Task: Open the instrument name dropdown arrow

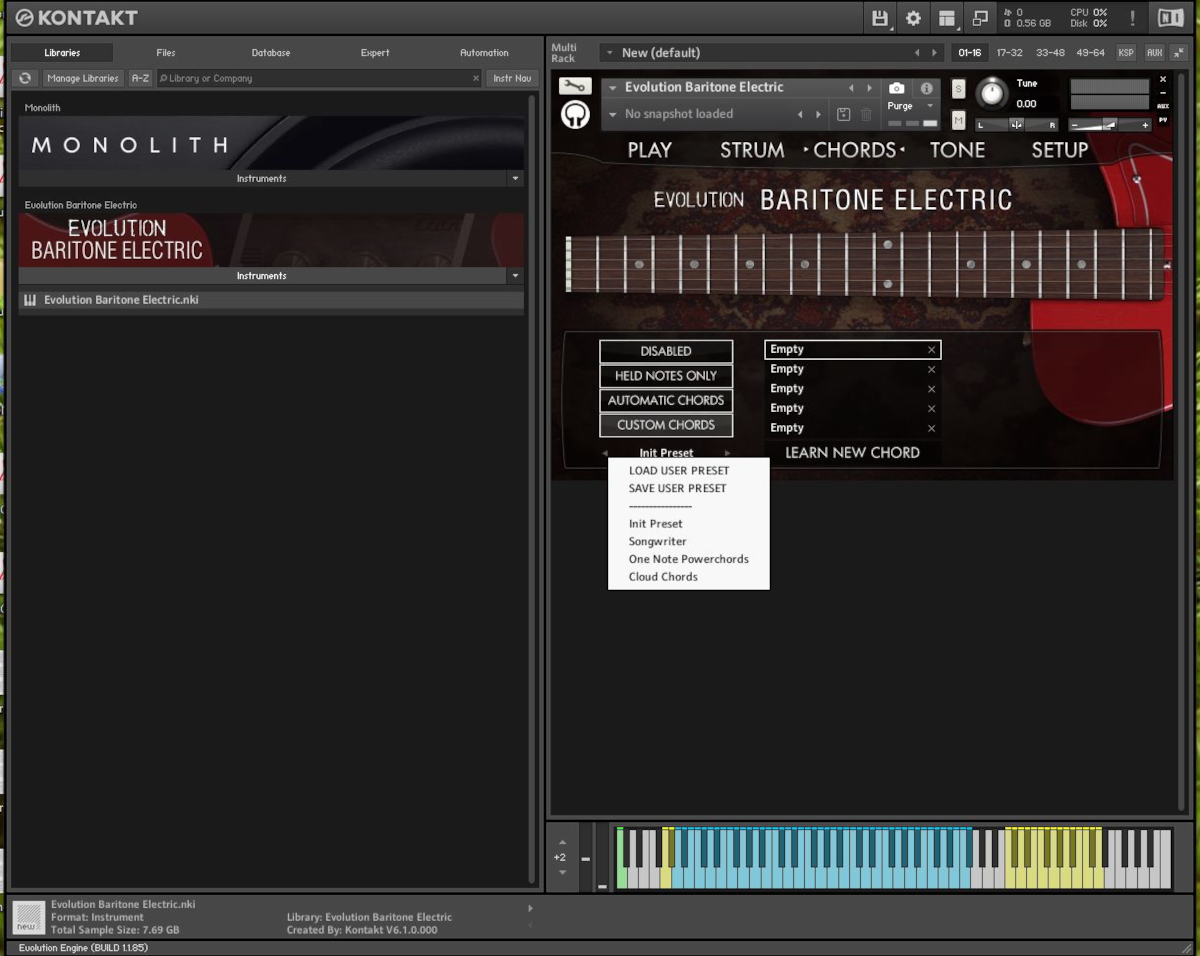Action: [613, 88]
